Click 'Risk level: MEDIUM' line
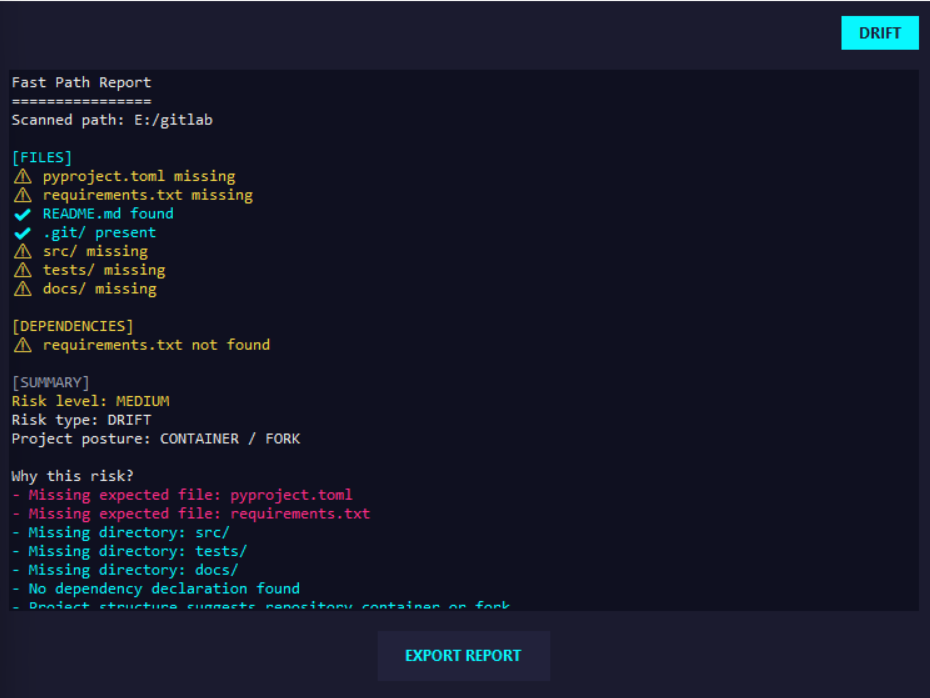Image resolution: width=930 pixels, height=698 pixels. click(x=90, y=401)
